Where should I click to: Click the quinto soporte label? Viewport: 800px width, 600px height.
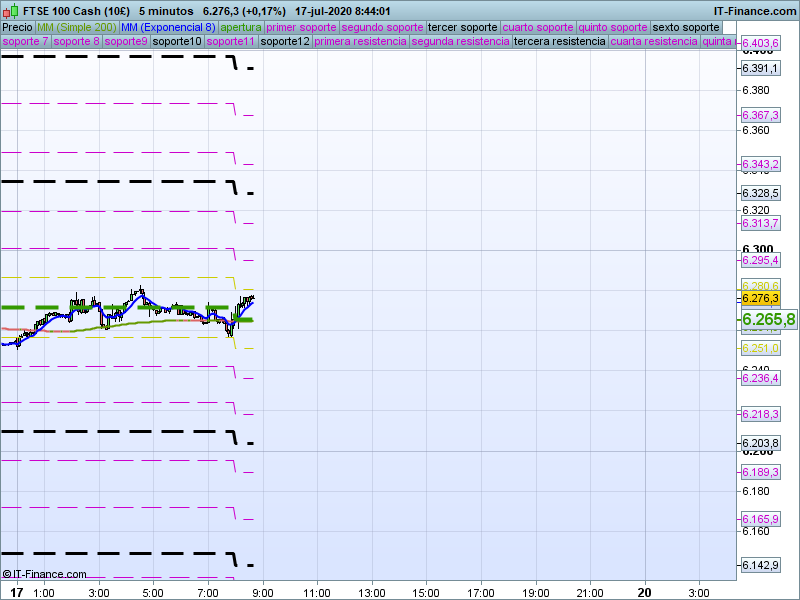tap(613, 27)
